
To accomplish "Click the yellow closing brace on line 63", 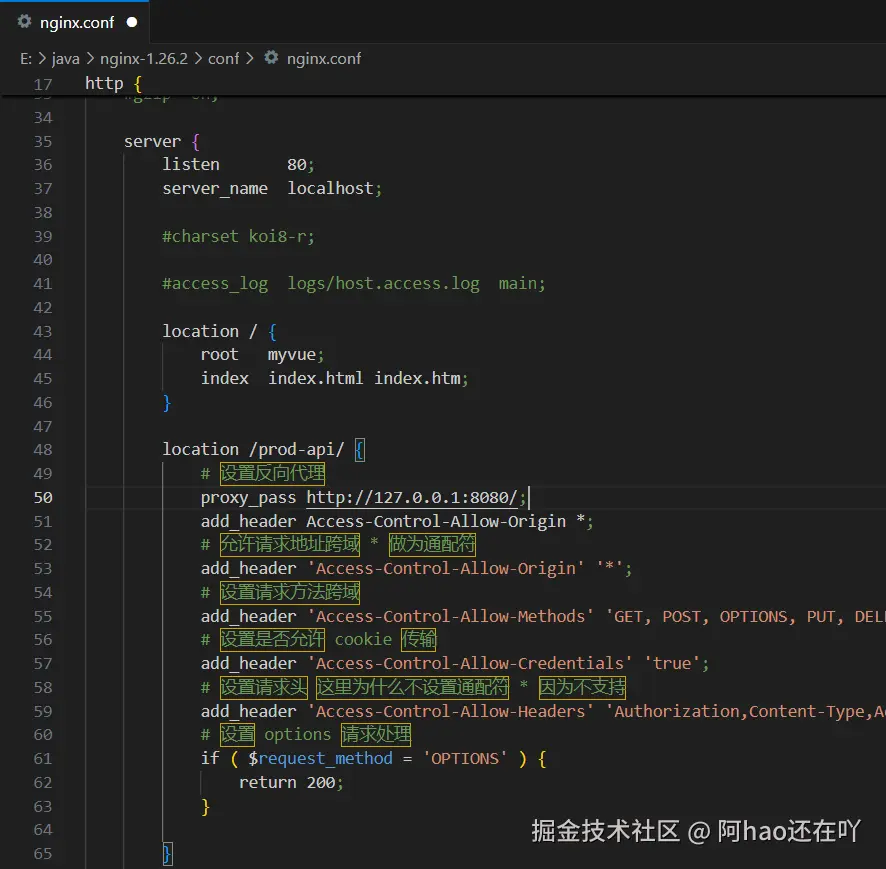I will click(x=205, y=807).
